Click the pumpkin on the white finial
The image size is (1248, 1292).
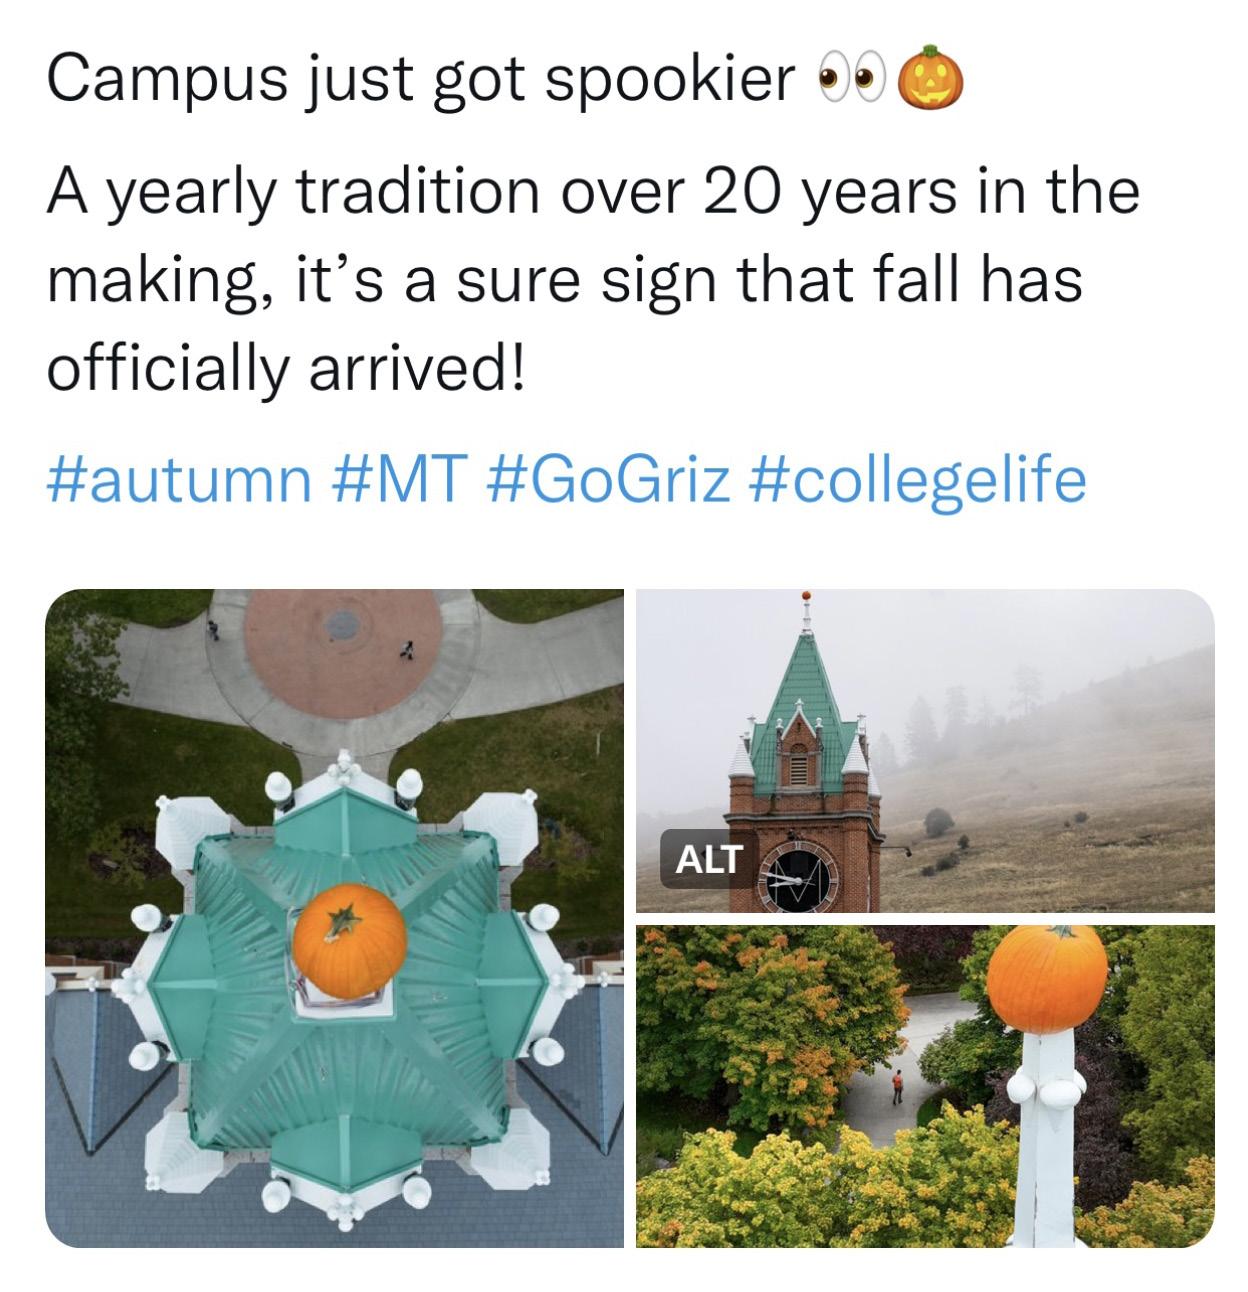point(1046,978)
